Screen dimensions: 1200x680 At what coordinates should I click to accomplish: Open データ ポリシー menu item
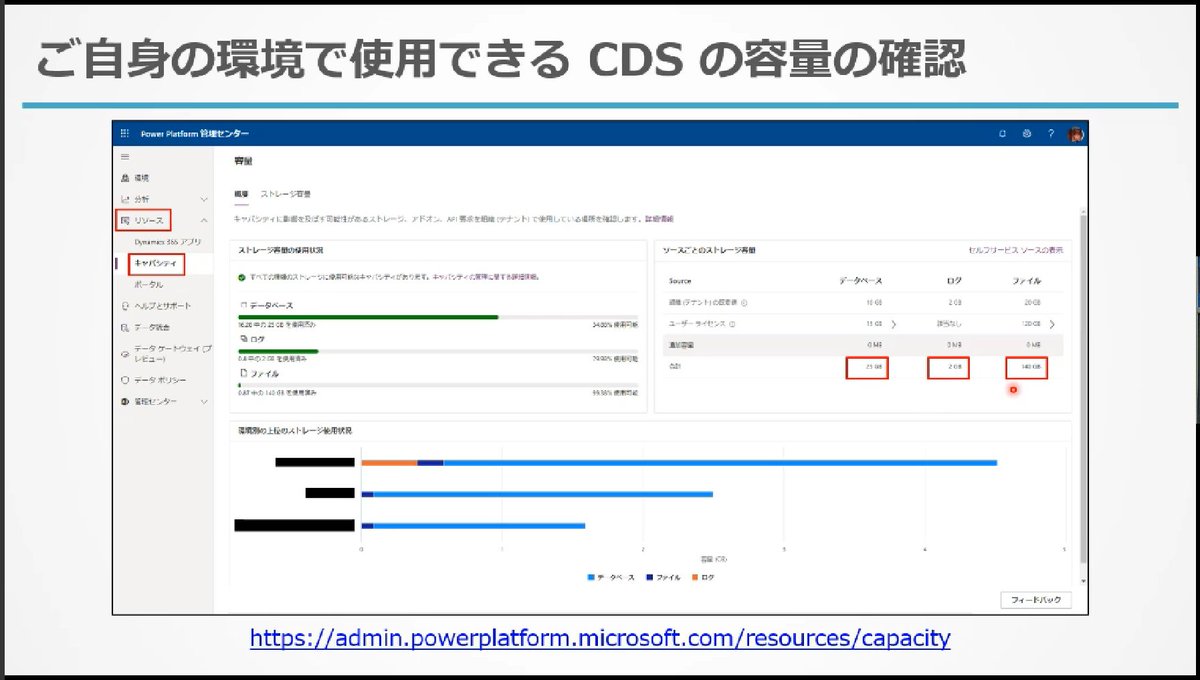click(x=160, y=380)
